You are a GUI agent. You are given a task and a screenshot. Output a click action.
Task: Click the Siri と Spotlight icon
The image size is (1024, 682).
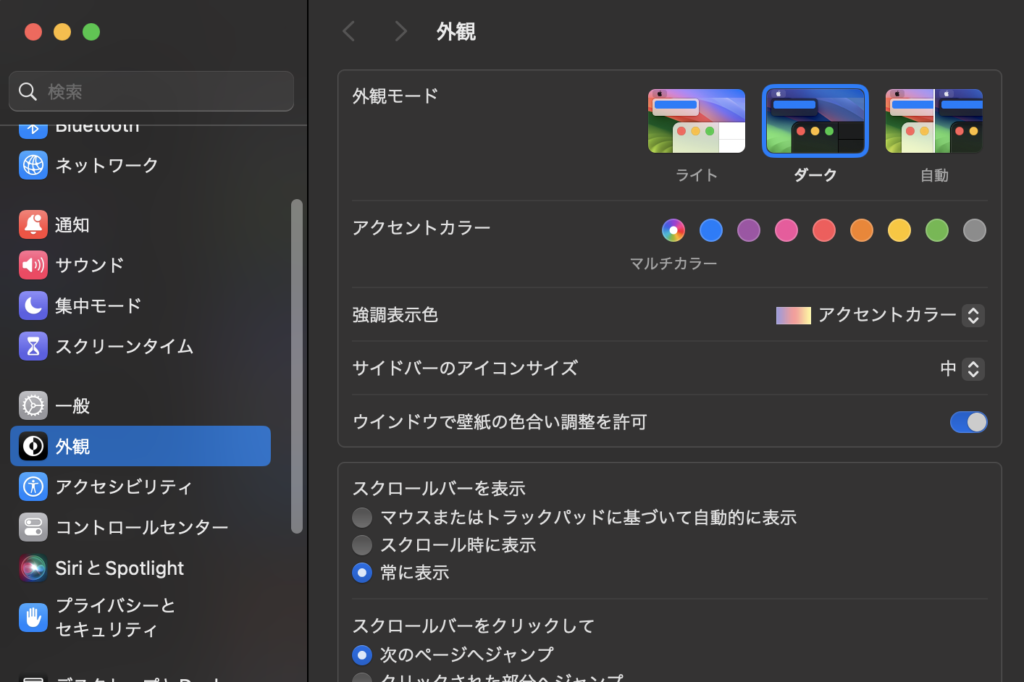[33, 568]
